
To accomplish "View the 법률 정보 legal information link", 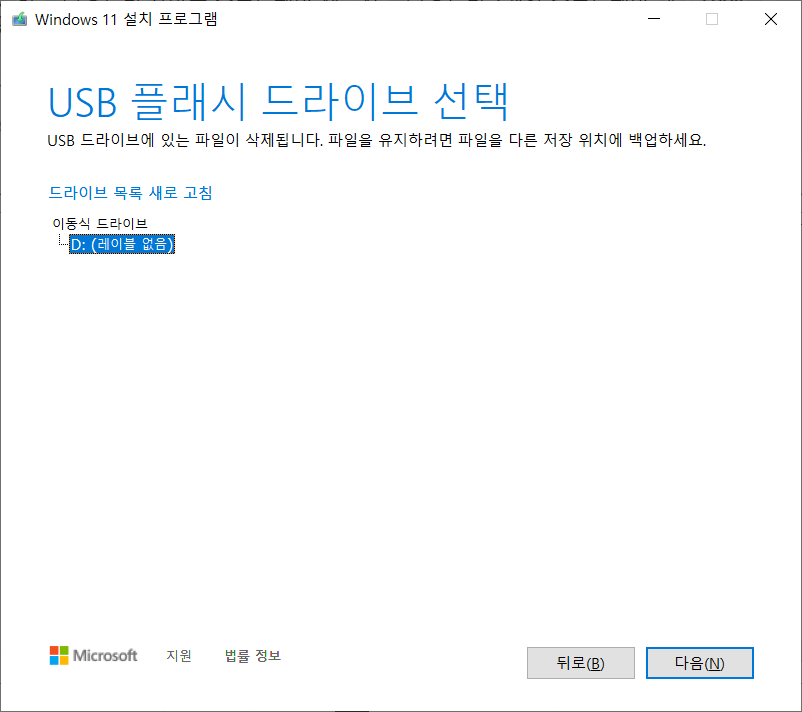I will click(x=251, y=656).
